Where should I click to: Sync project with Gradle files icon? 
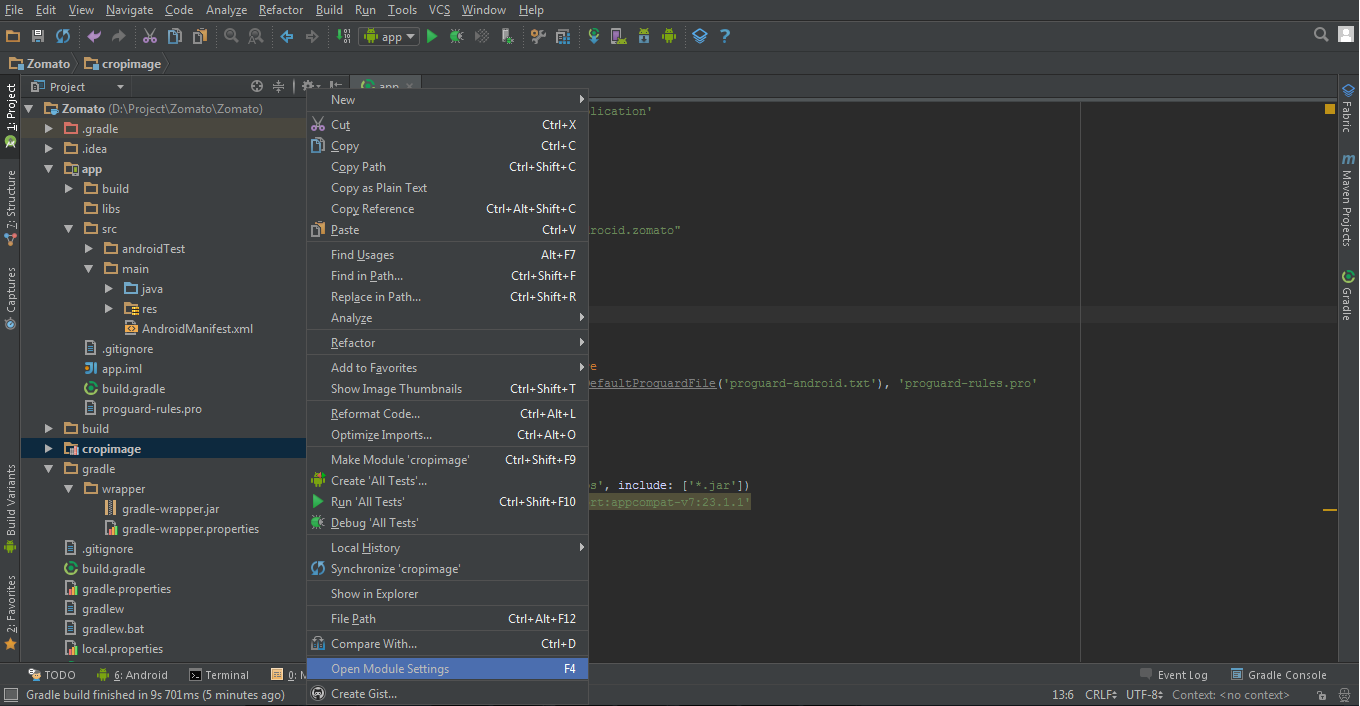[594, 36]
